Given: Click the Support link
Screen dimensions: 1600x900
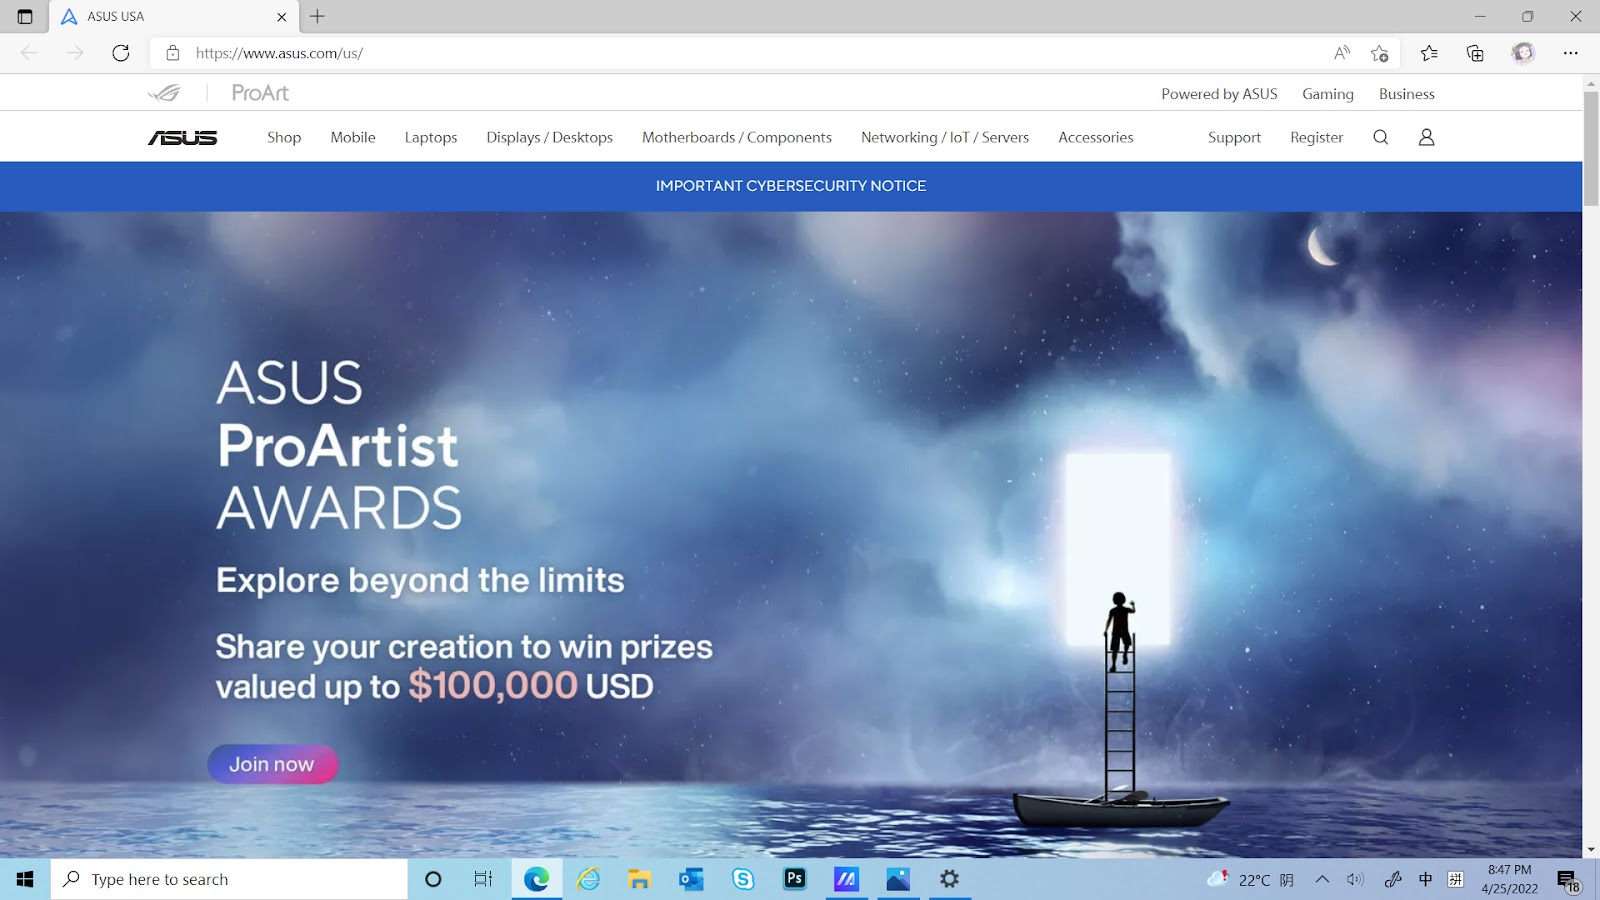Looking at the screenshot, I should [1234, 137].
